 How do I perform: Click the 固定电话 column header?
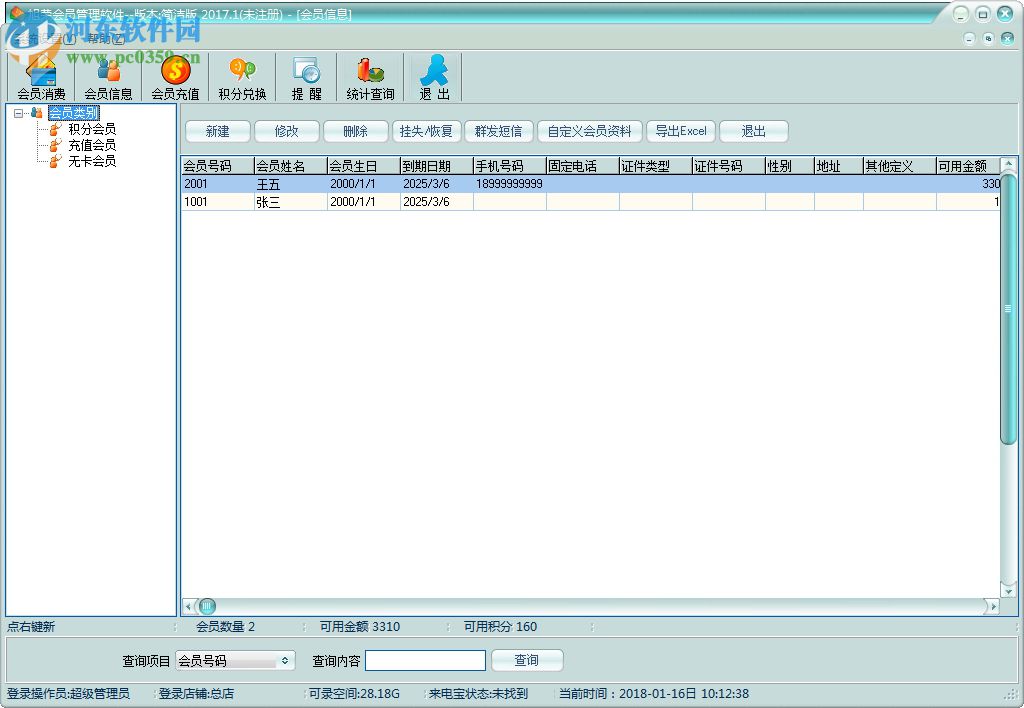pyautogui.click(x=583, y=166)
